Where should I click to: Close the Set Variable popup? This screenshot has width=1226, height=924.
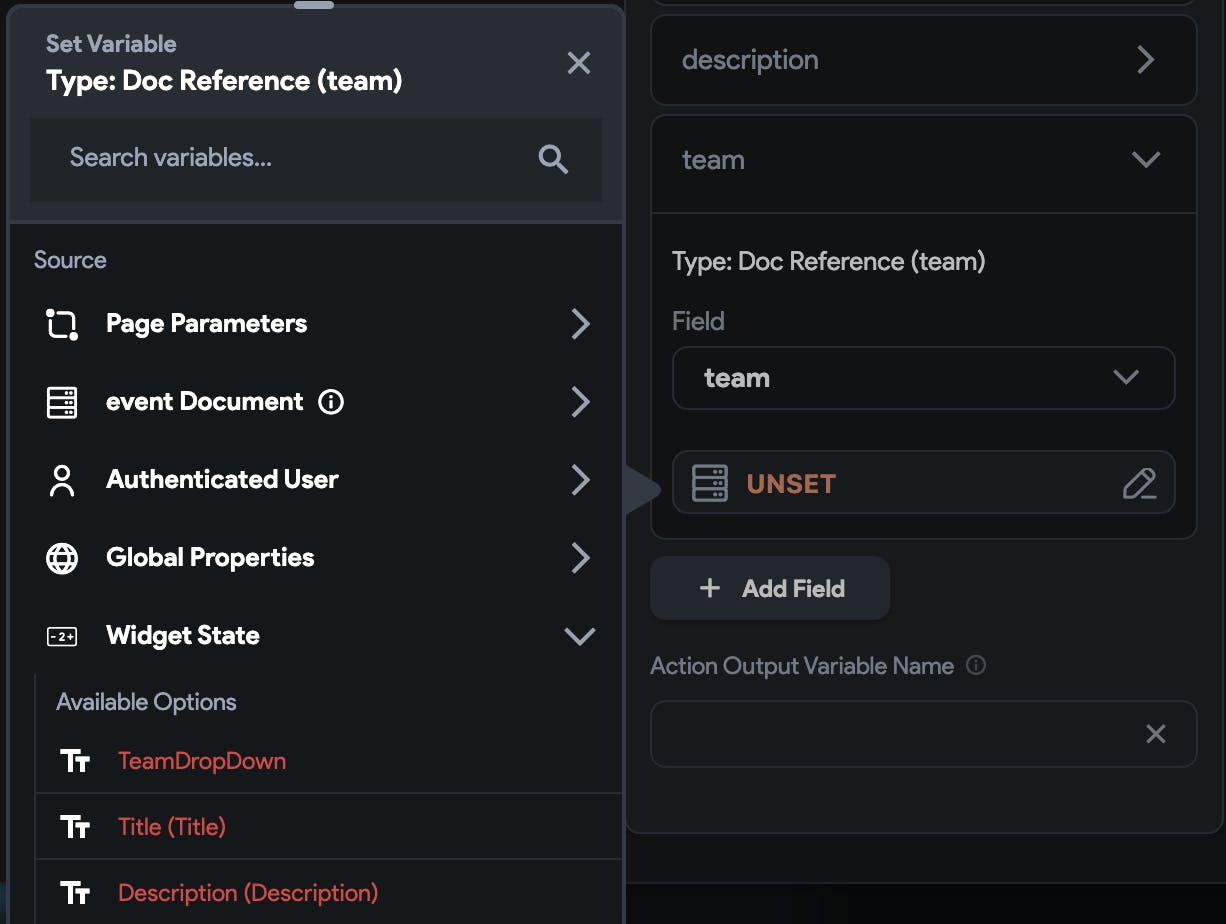(x=579, y=63)
